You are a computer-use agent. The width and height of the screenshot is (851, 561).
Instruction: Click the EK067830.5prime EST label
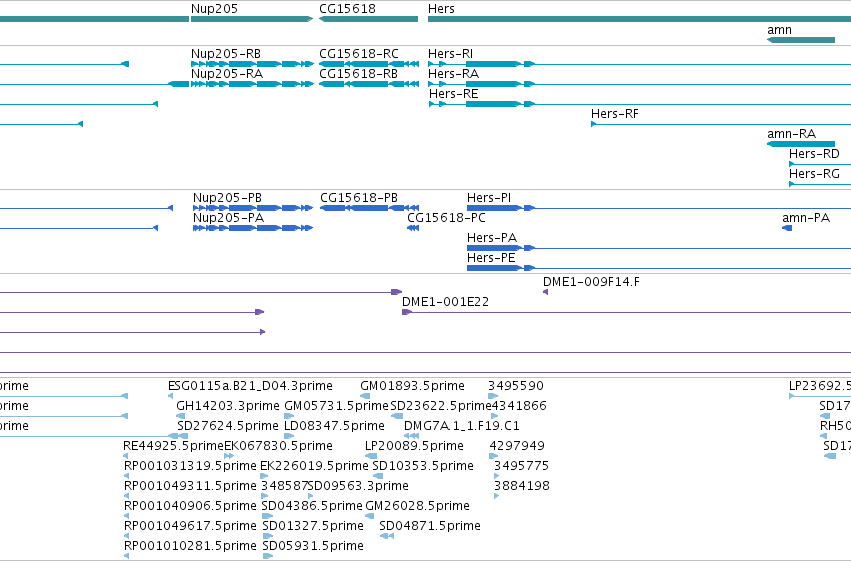[x=278, y=447]
